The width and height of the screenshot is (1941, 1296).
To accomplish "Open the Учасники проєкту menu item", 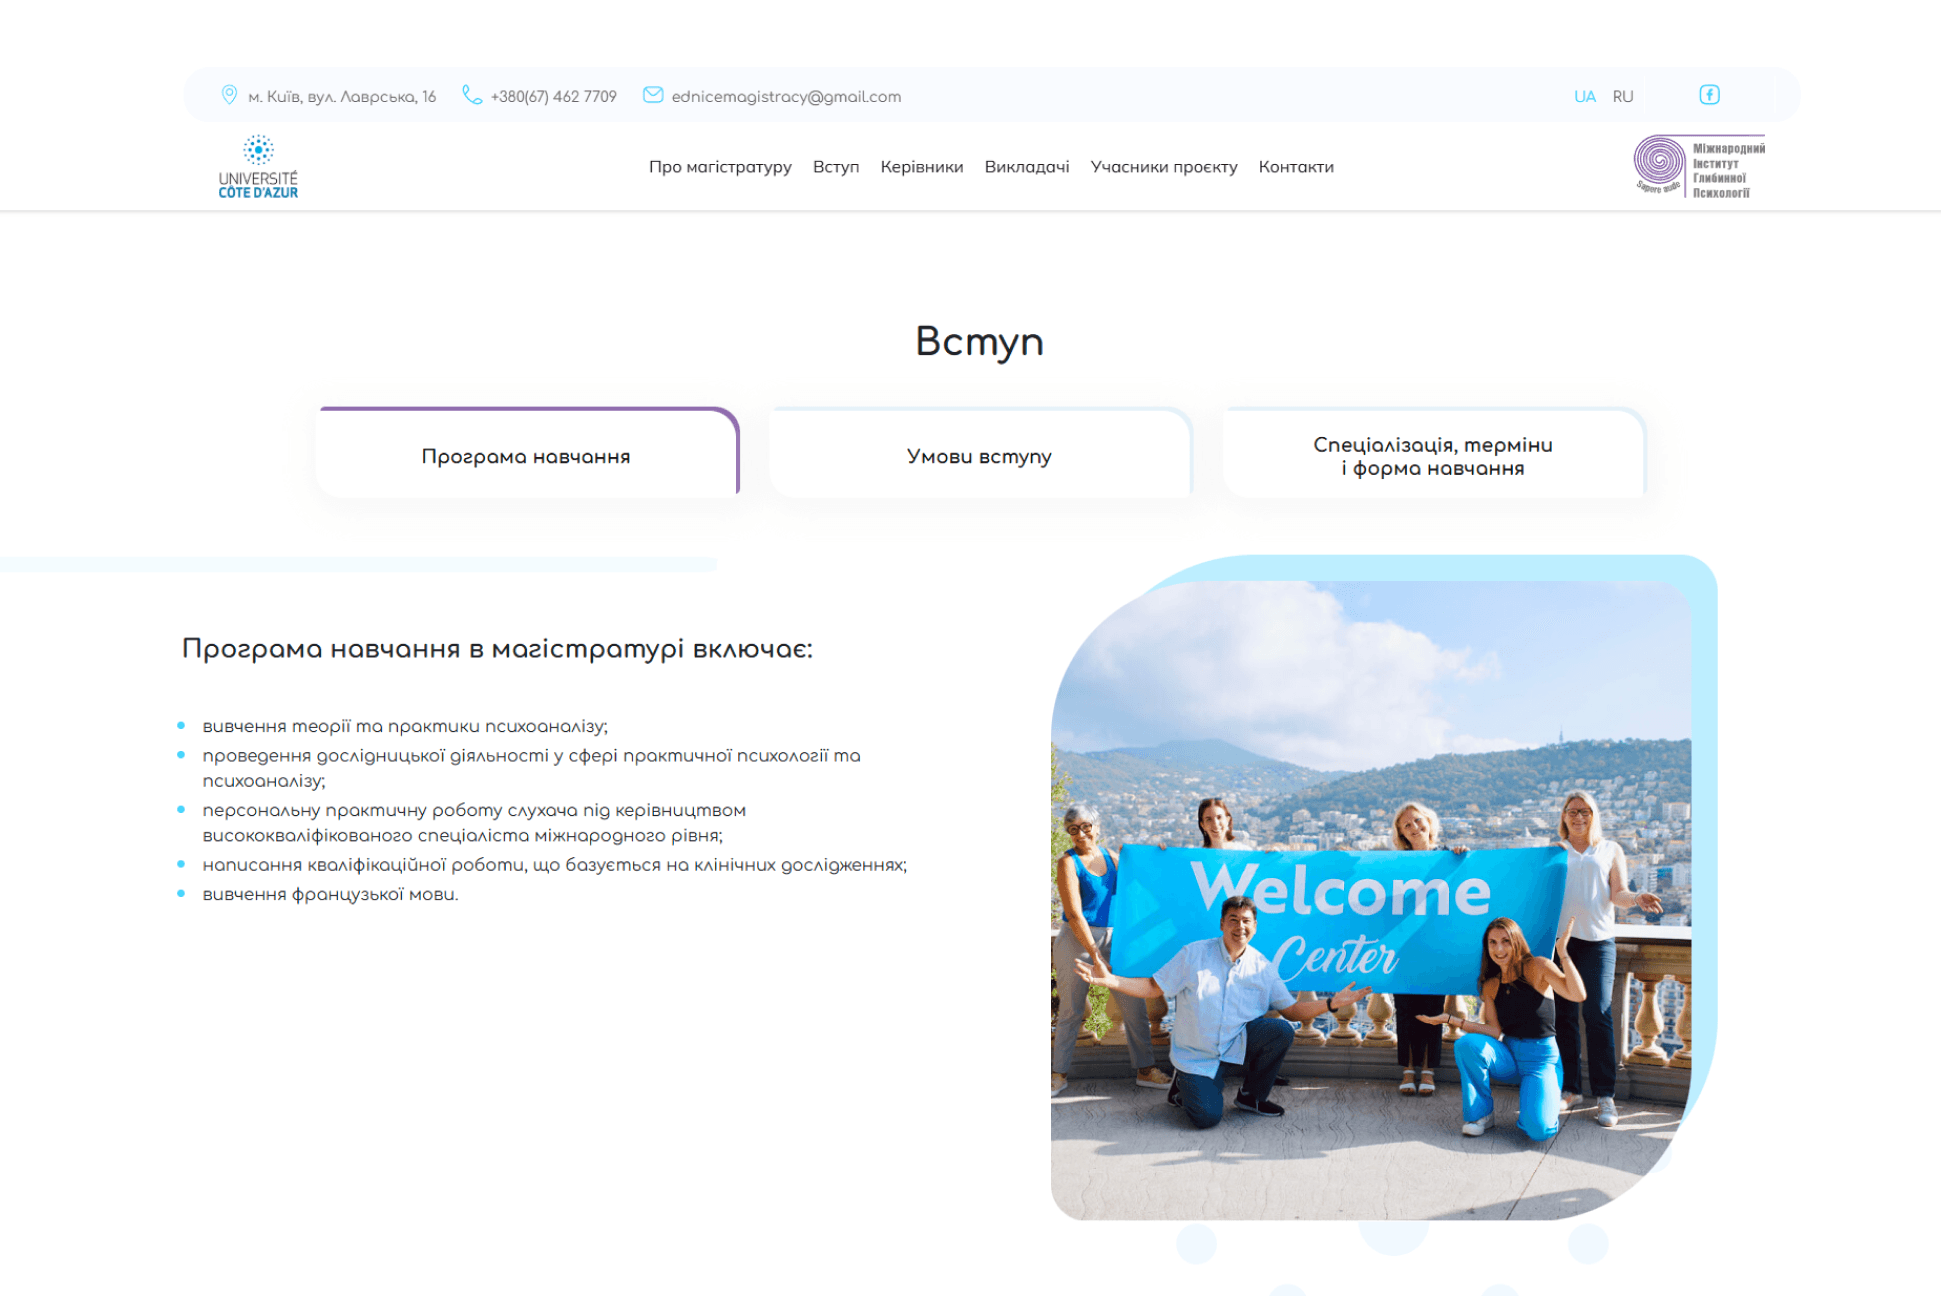I will pyautogui.click(x=1164, y=167).
